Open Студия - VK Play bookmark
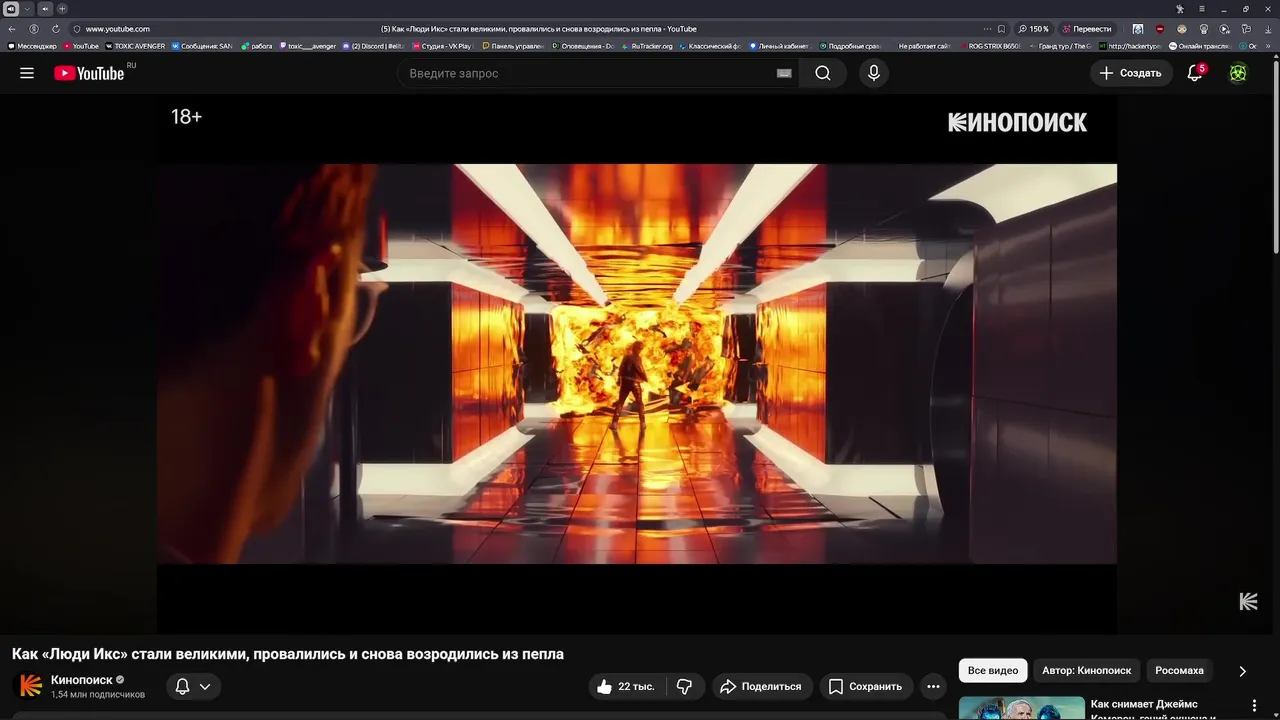The height and width of the screenshot is (720, 1280). 442,46
